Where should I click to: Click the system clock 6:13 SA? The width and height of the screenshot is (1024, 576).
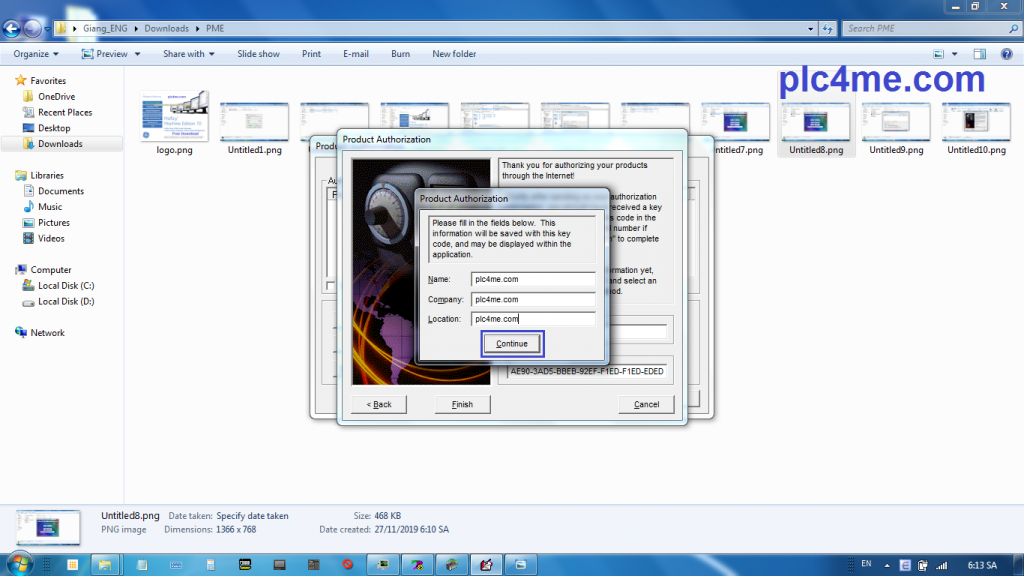(x=982, y=565)
